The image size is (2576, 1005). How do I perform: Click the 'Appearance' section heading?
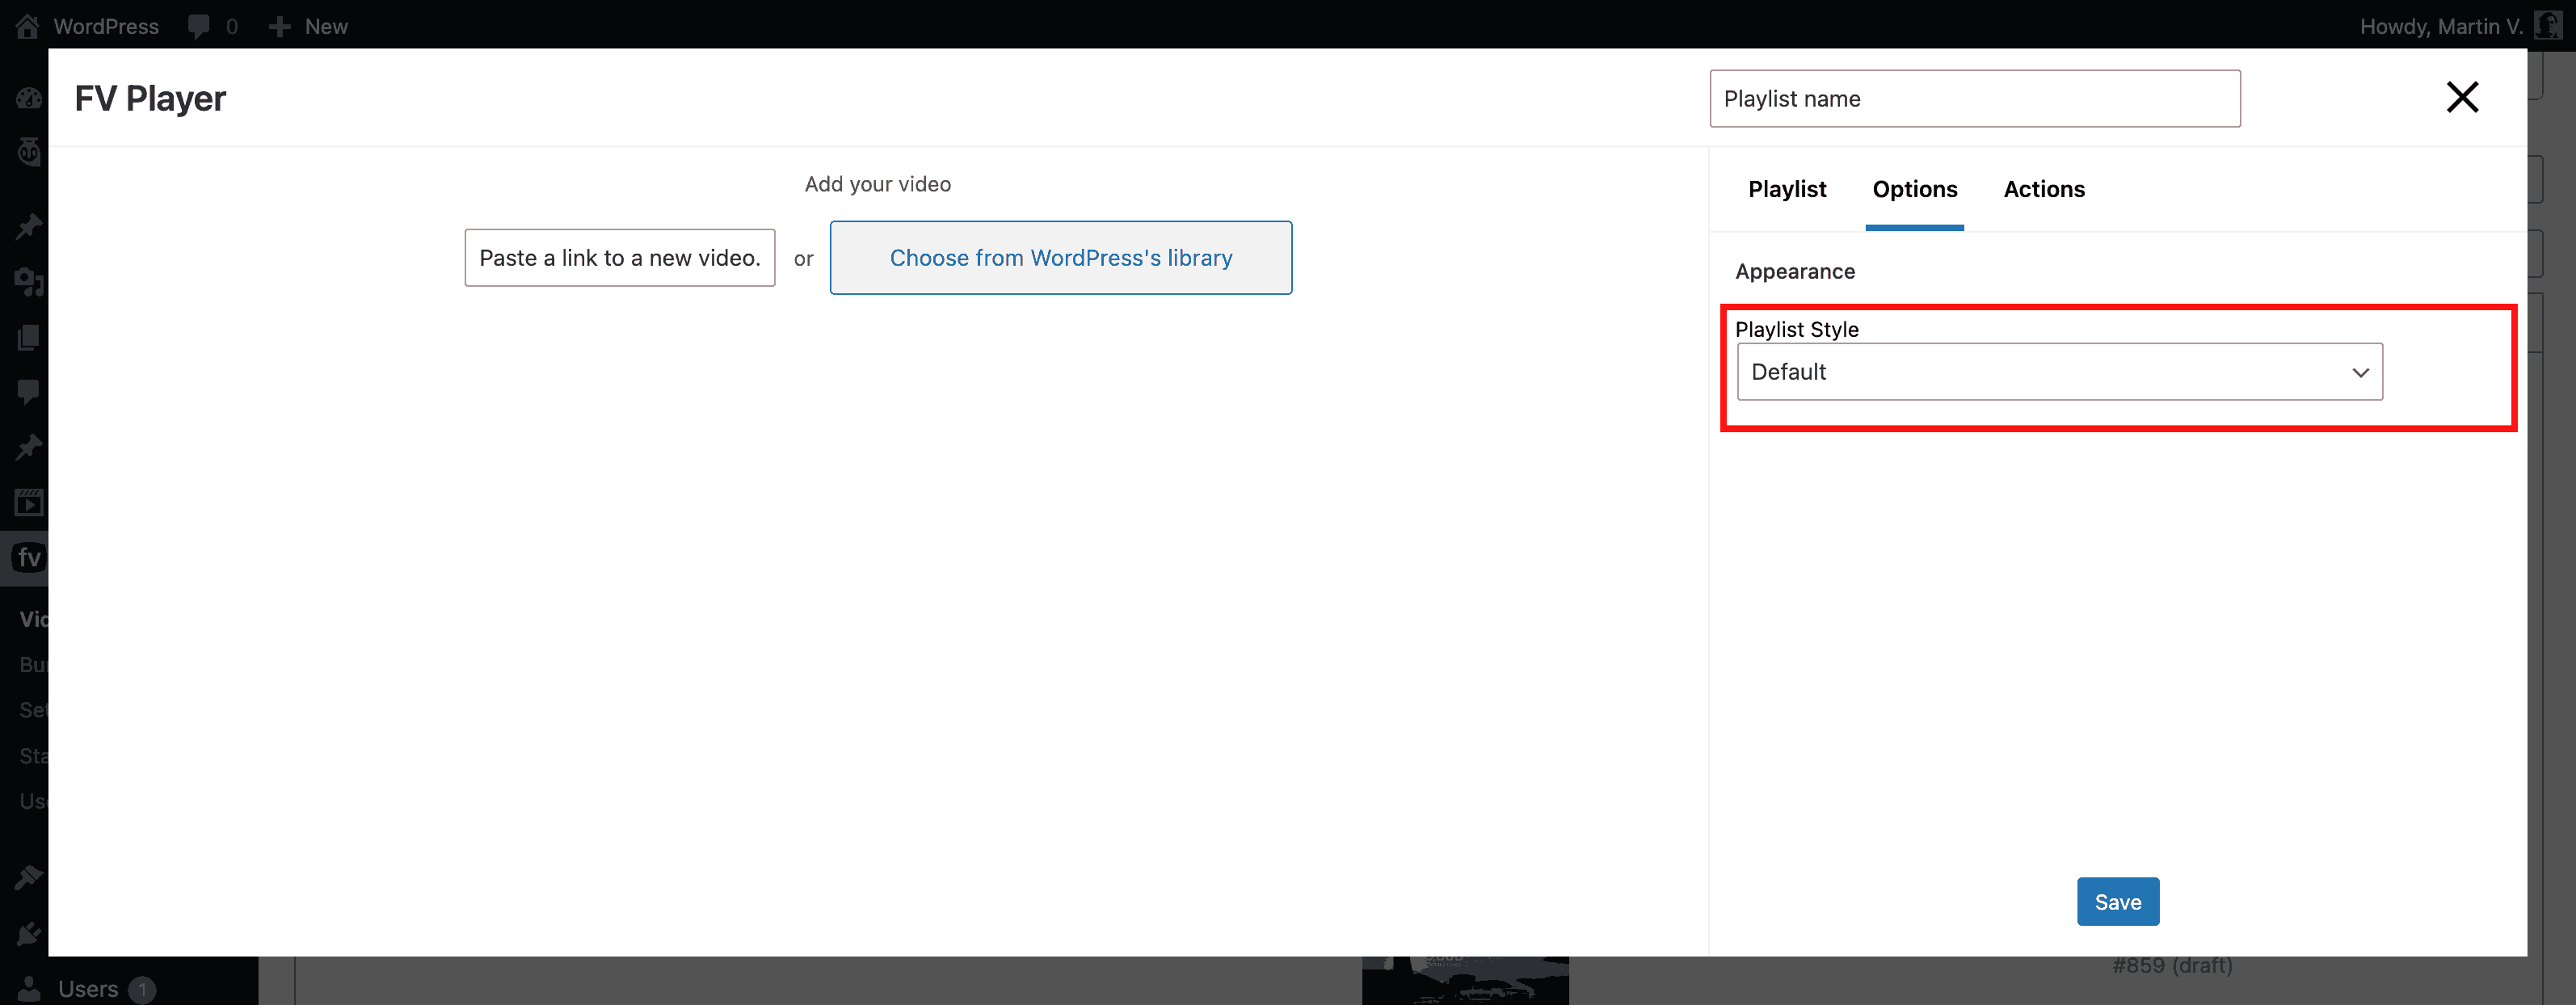pos(1795,271)
